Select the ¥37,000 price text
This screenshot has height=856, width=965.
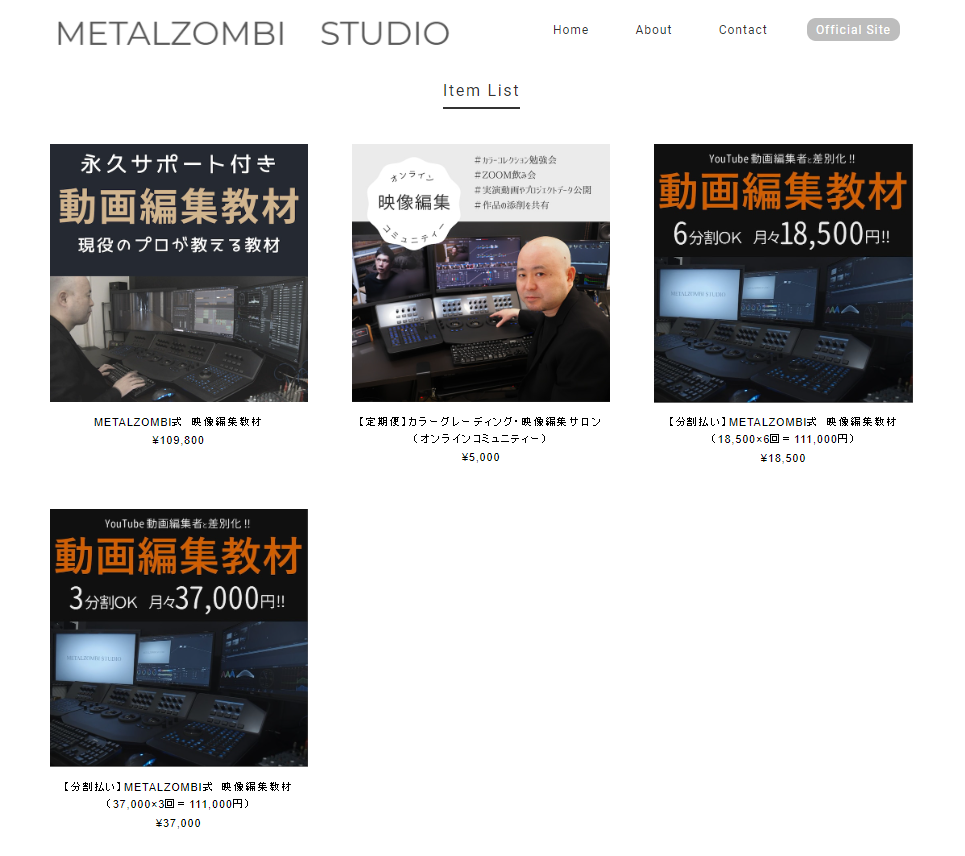[x=178, y=823]
